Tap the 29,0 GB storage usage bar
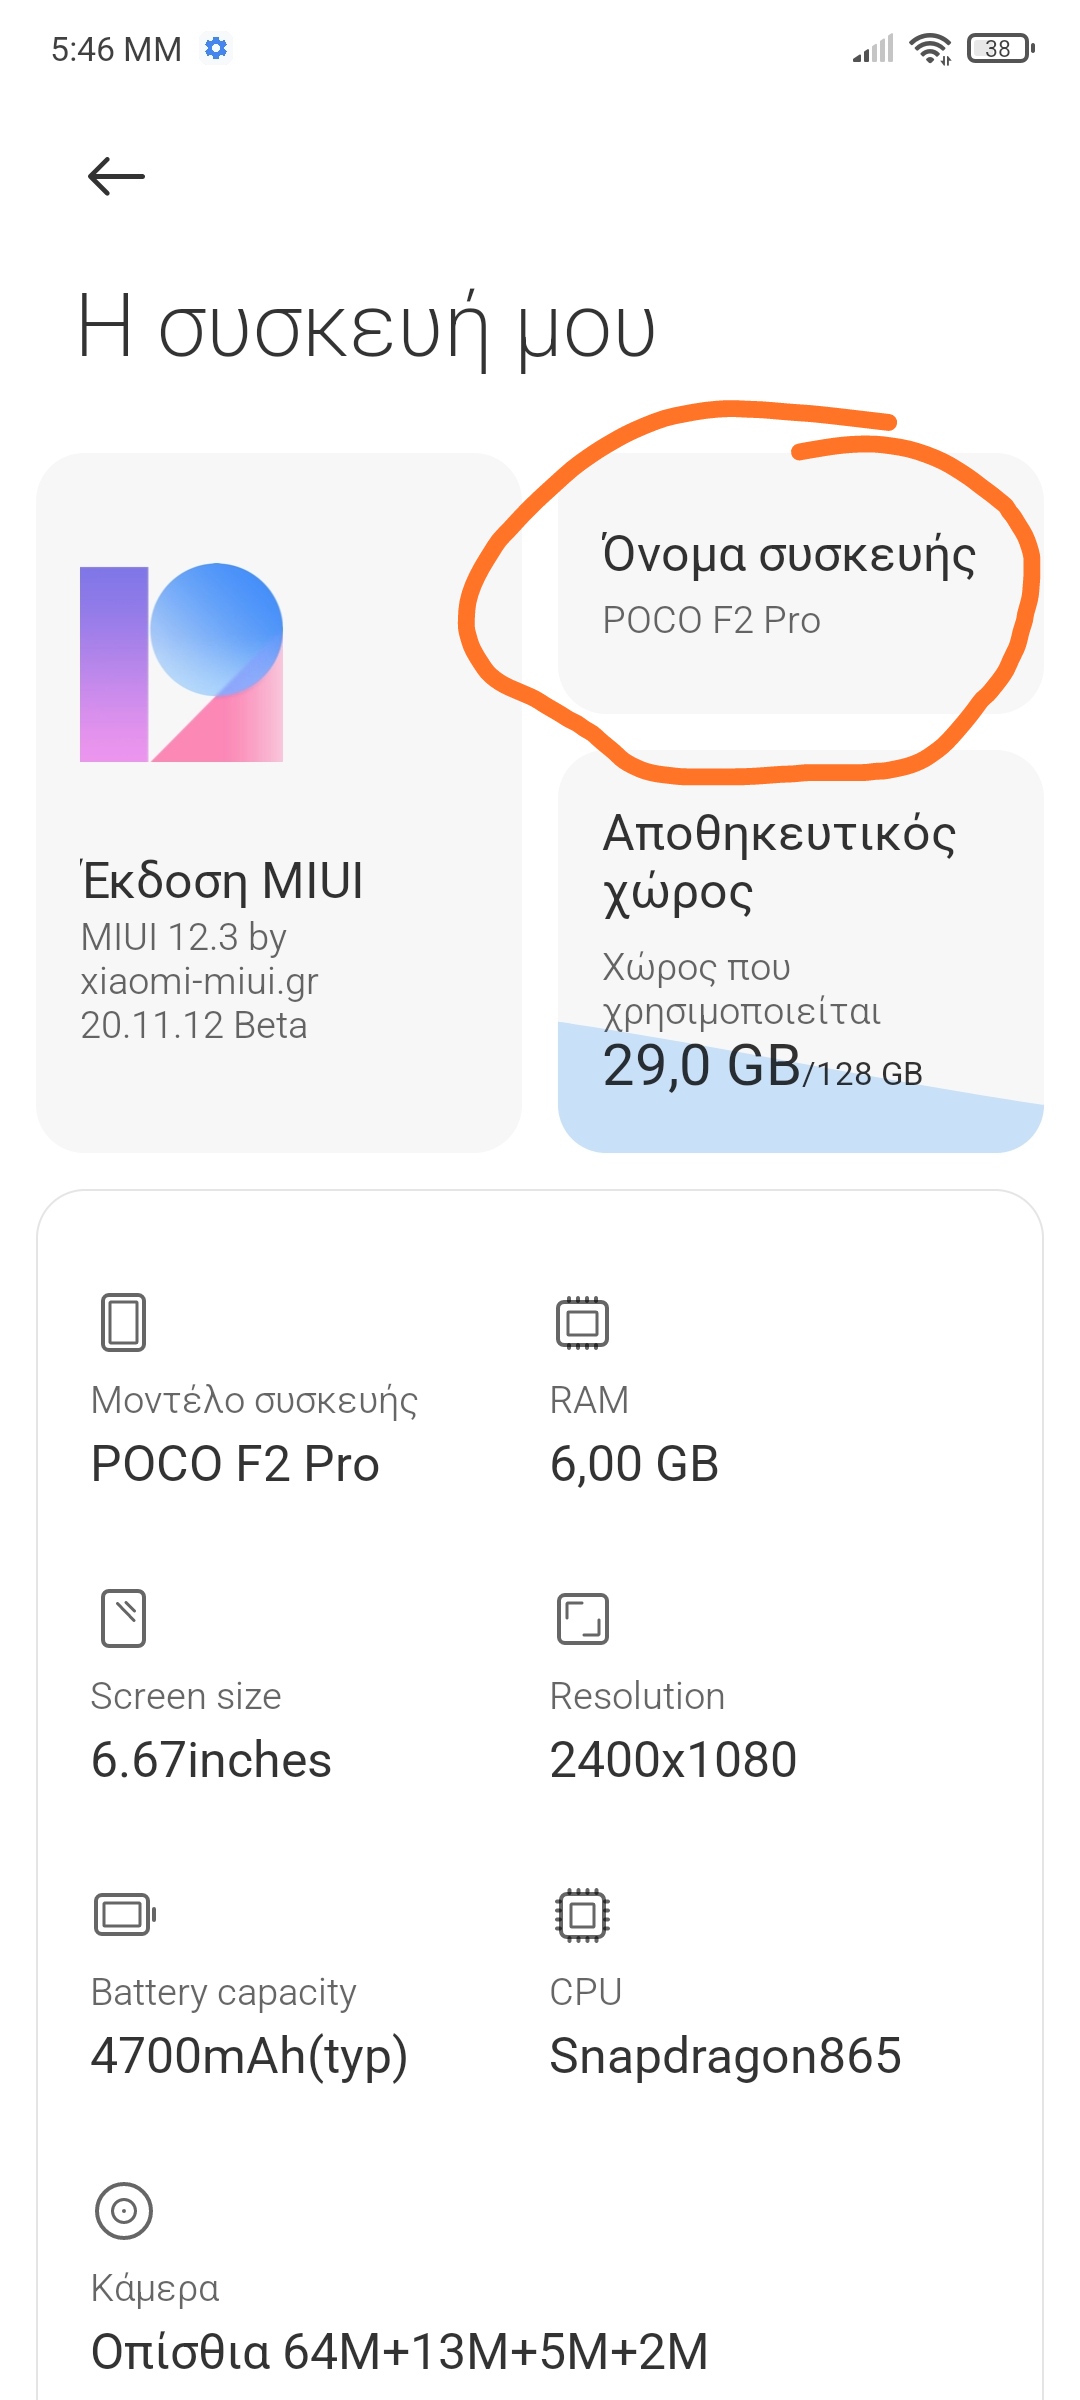The height and width of the screenshot is (2400, 1080). coord(800,1100)
